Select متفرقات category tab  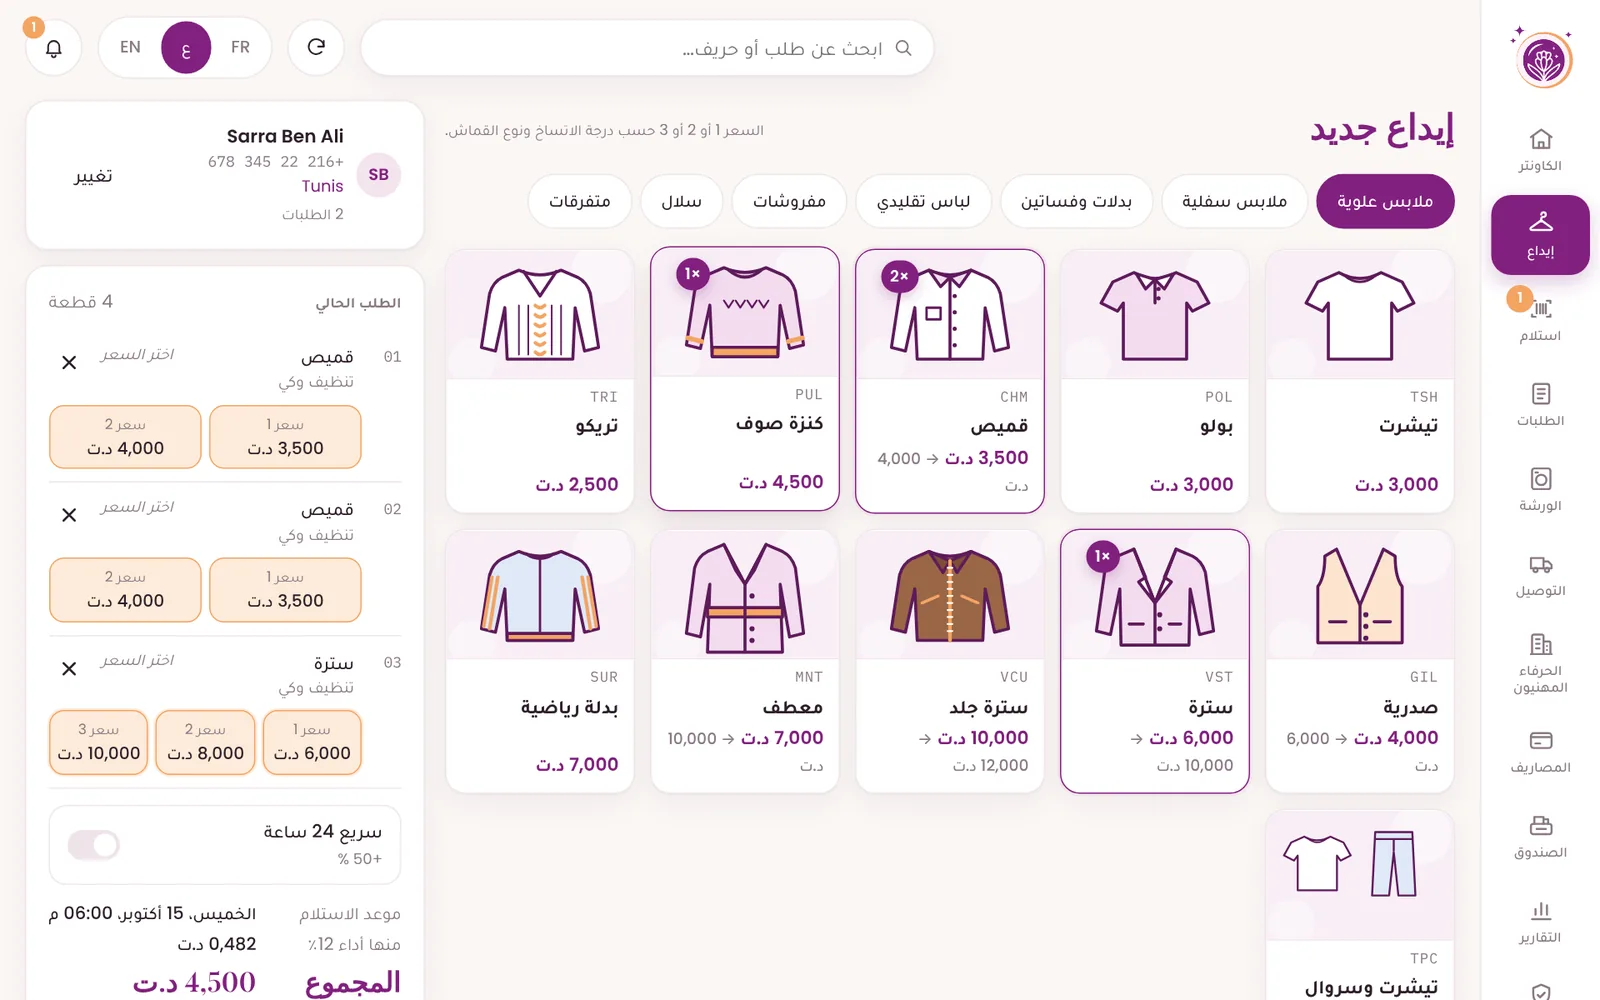click(x=579, y=201)
